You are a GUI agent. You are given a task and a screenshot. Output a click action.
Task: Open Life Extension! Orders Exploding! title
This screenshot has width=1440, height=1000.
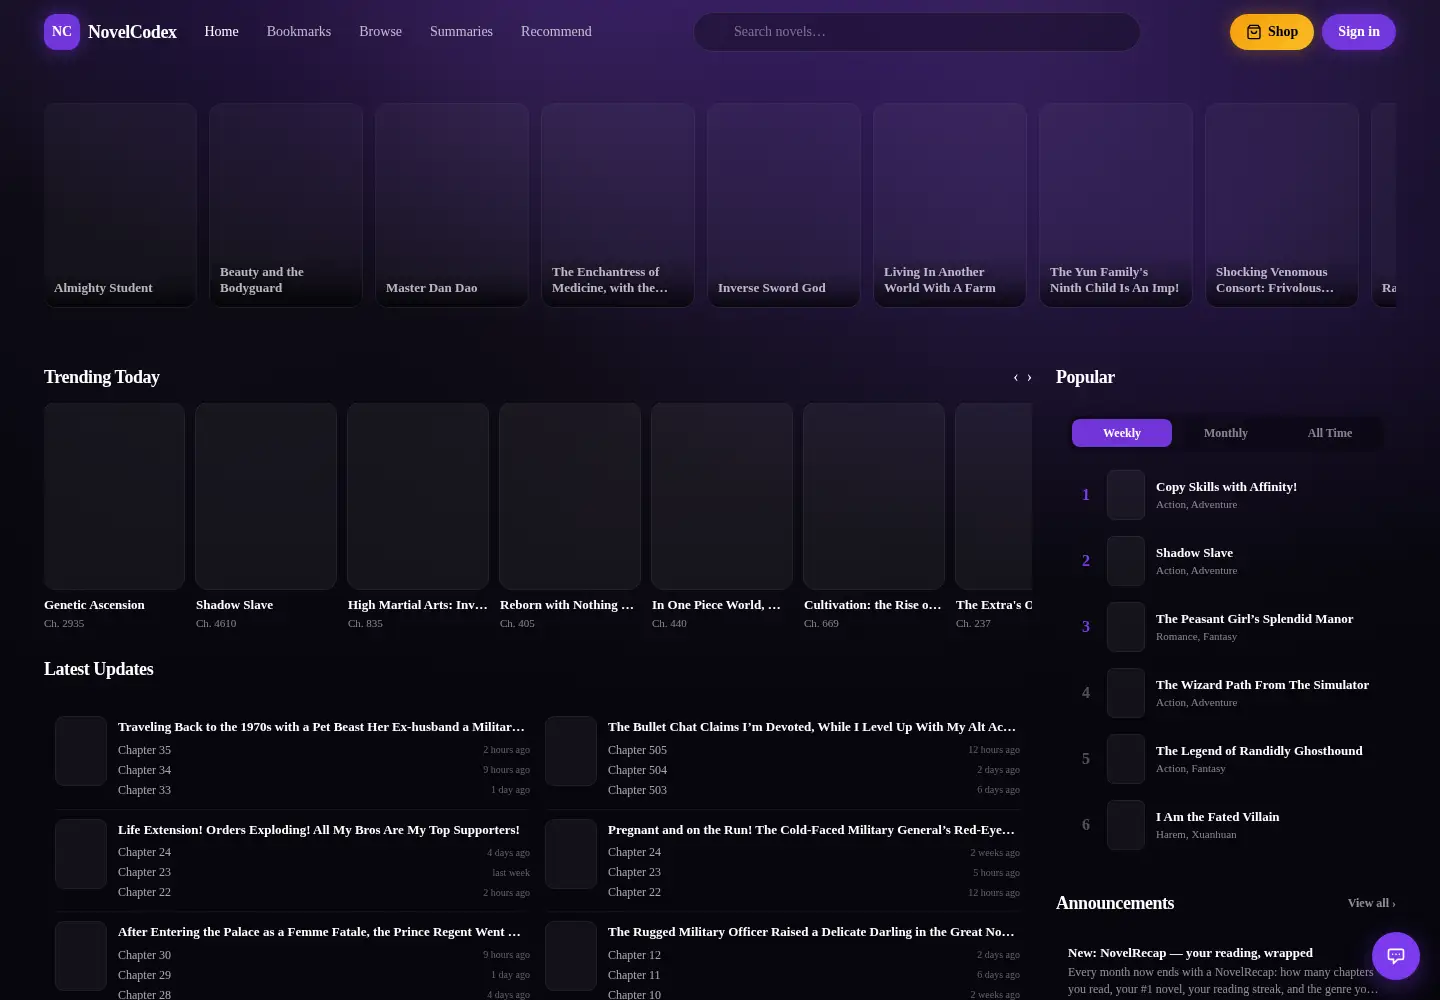click(319, 830)
